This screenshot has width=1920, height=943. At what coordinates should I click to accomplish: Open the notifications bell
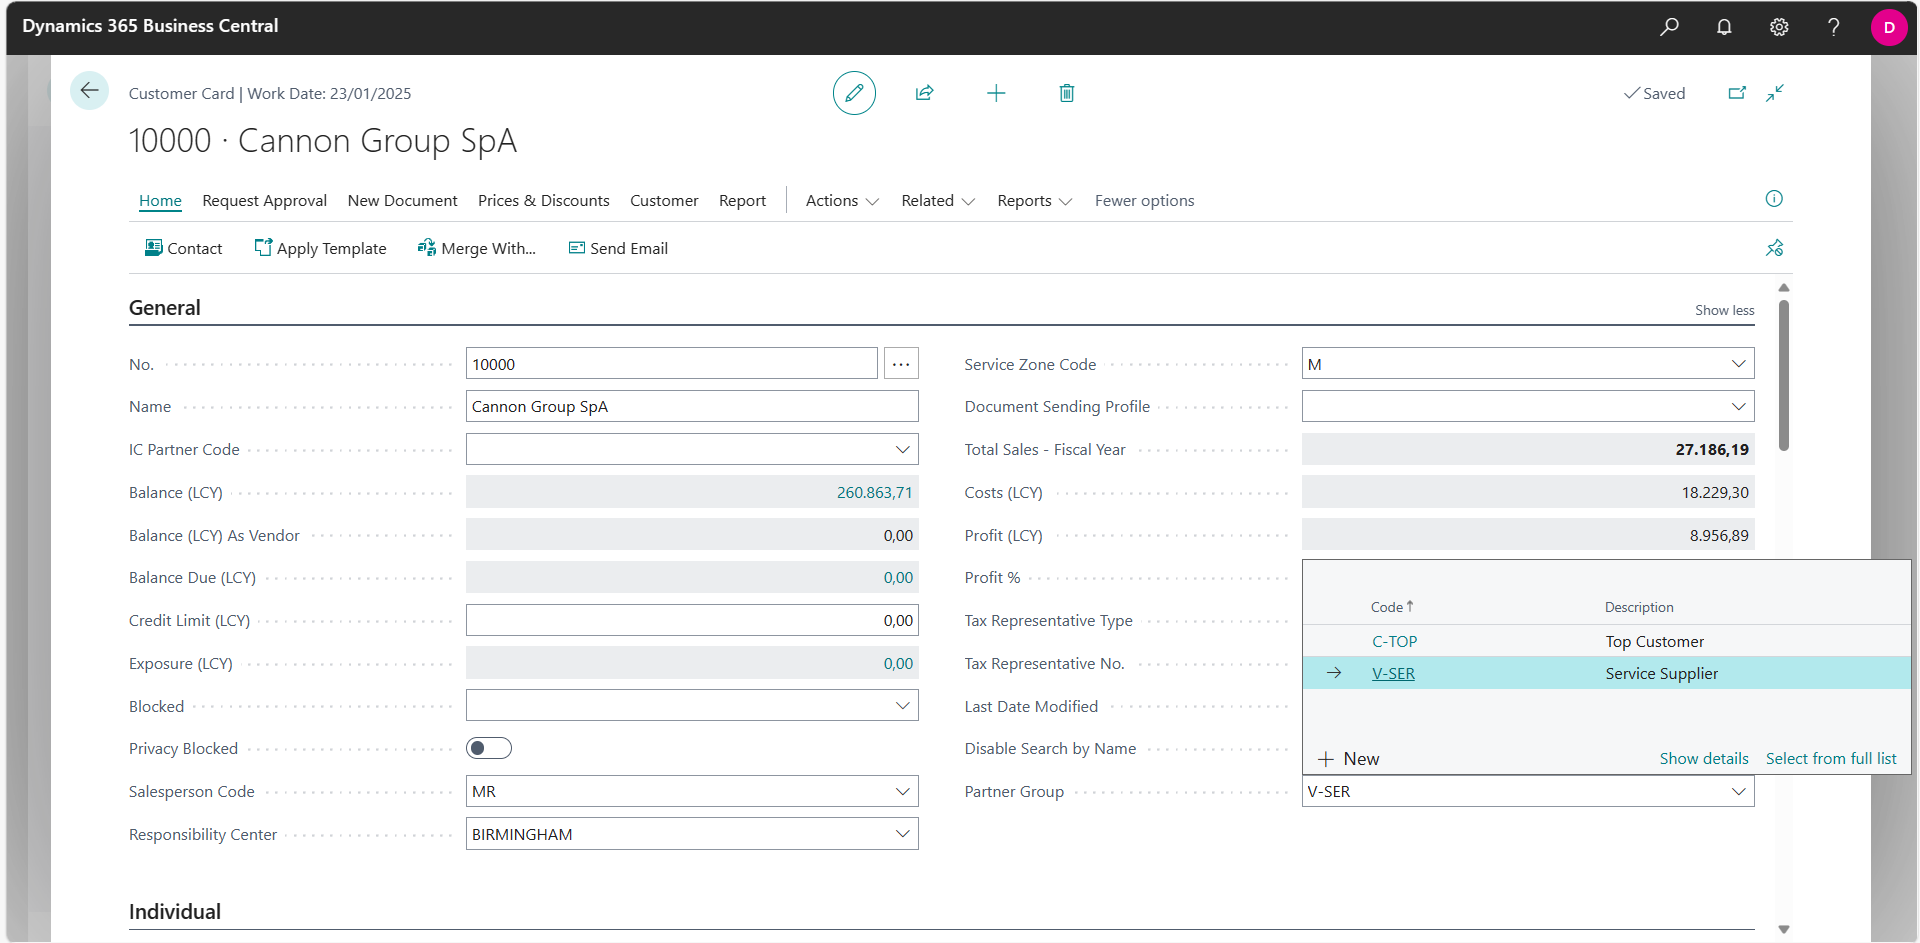click(x=1724, y=27)
